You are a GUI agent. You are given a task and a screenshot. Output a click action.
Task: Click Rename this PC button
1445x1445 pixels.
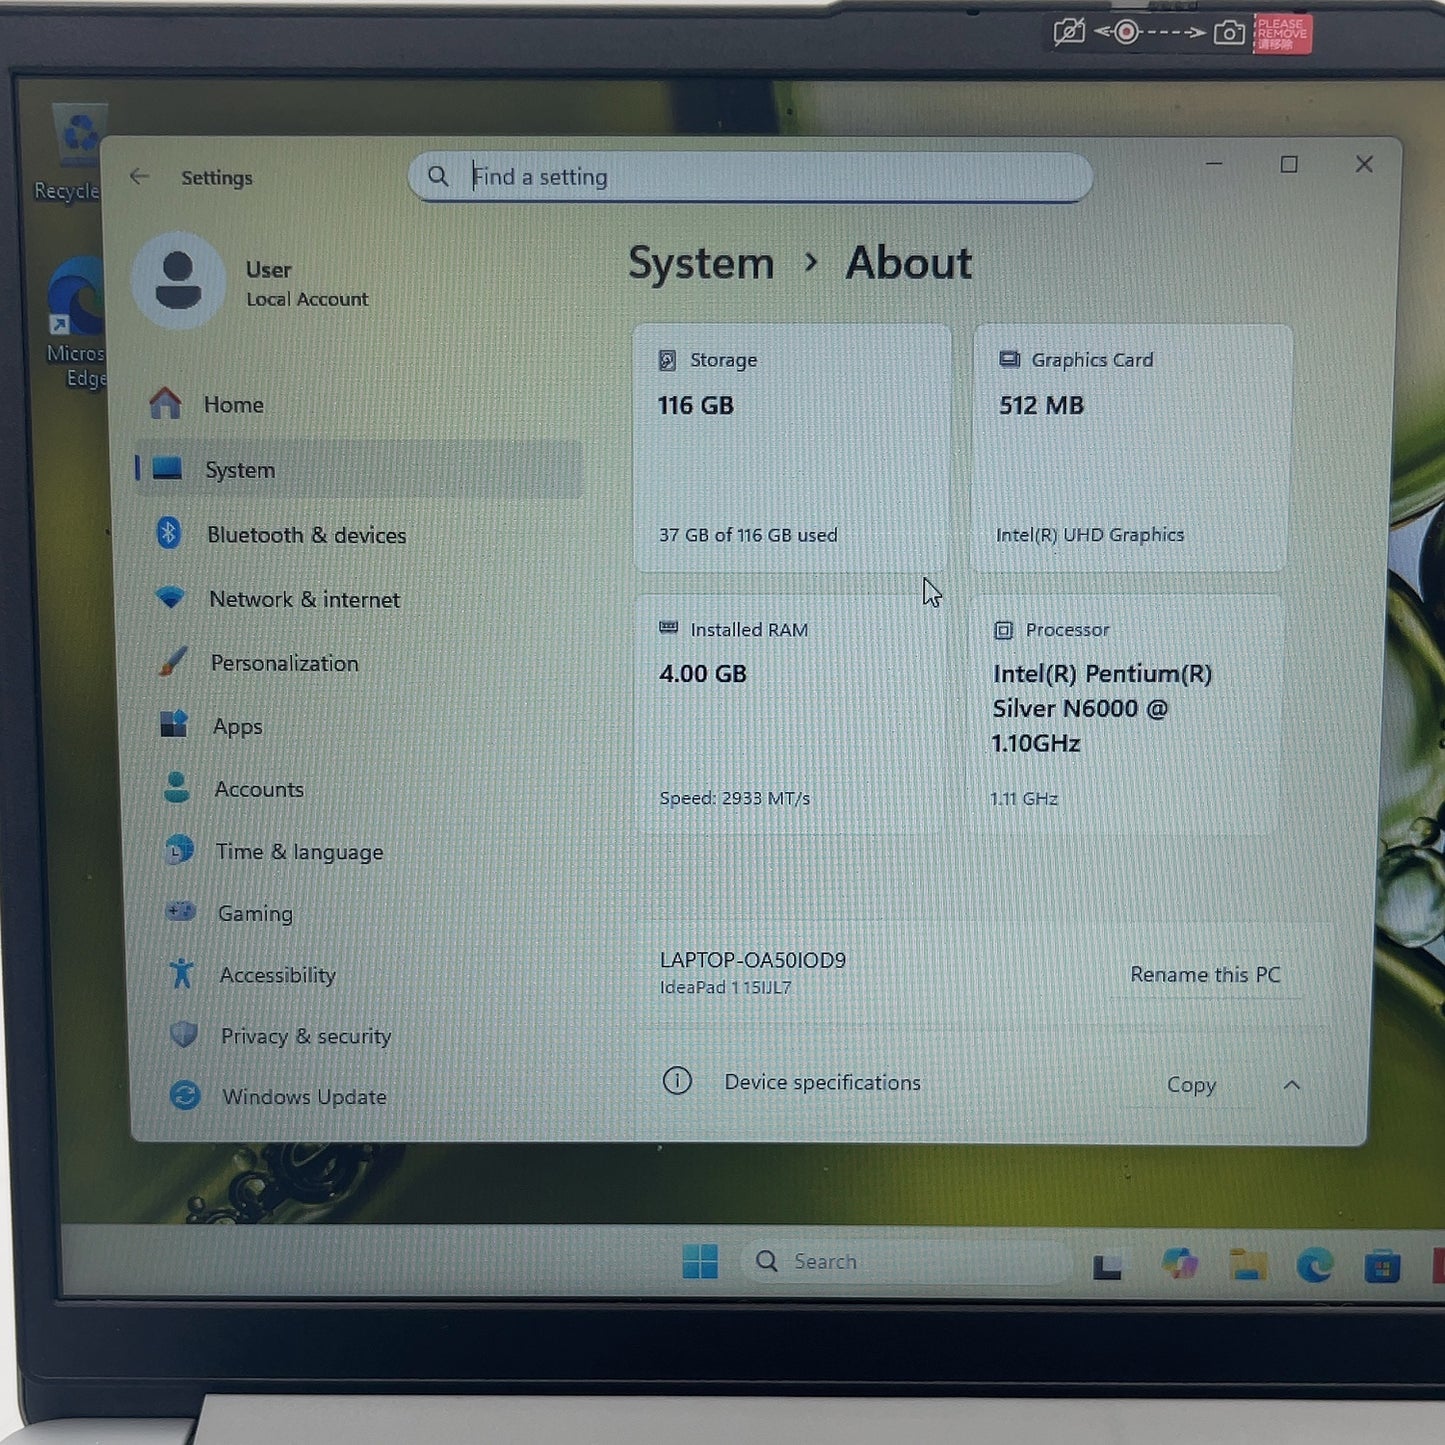[x=1205, y=975]
